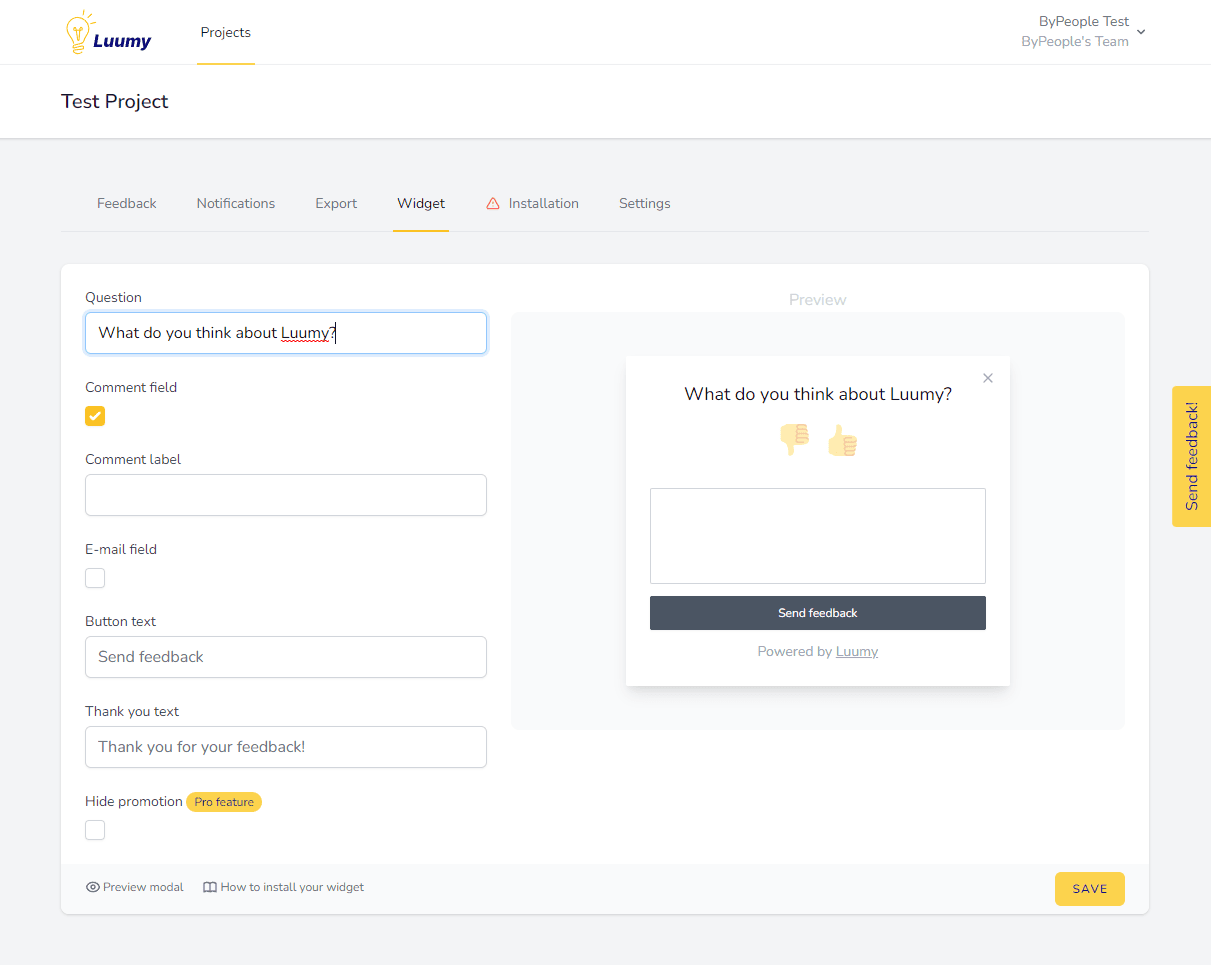Open the Settings tab

[x=645, y=204]
